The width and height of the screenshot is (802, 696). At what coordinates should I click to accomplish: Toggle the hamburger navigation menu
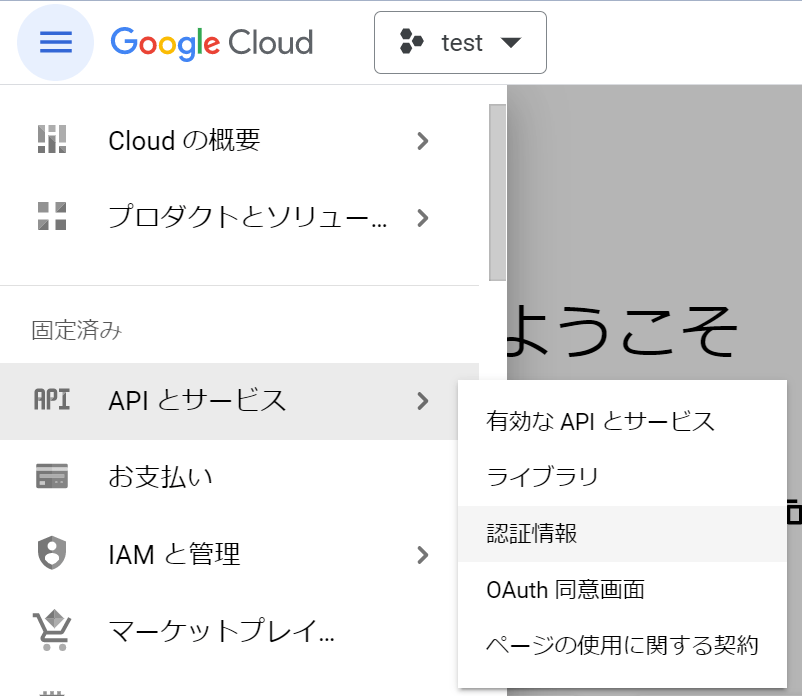coord(55,42)
